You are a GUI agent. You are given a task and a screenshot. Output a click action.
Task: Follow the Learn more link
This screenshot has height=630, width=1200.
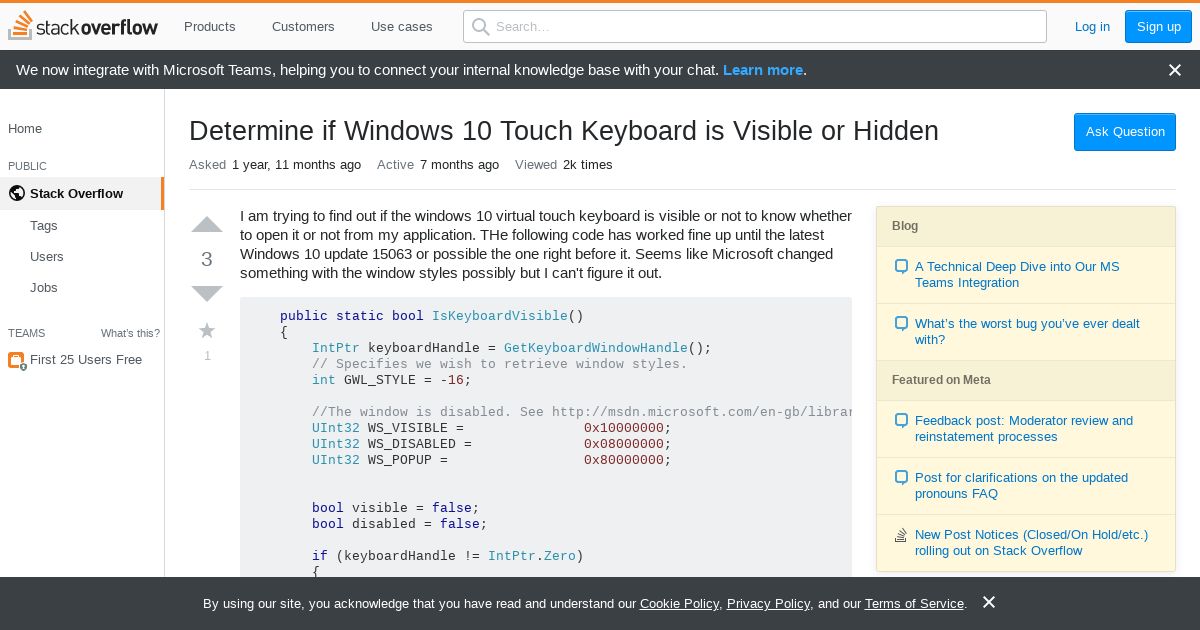click(x=763, y=70)
